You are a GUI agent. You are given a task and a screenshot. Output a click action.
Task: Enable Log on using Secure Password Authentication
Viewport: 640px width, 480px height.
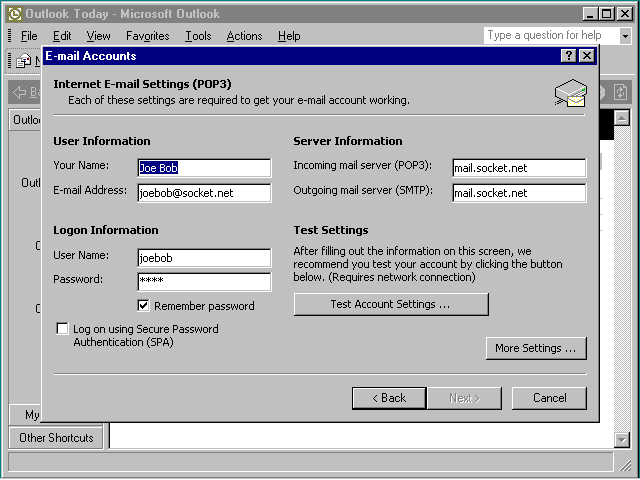[x=63, y=329]
